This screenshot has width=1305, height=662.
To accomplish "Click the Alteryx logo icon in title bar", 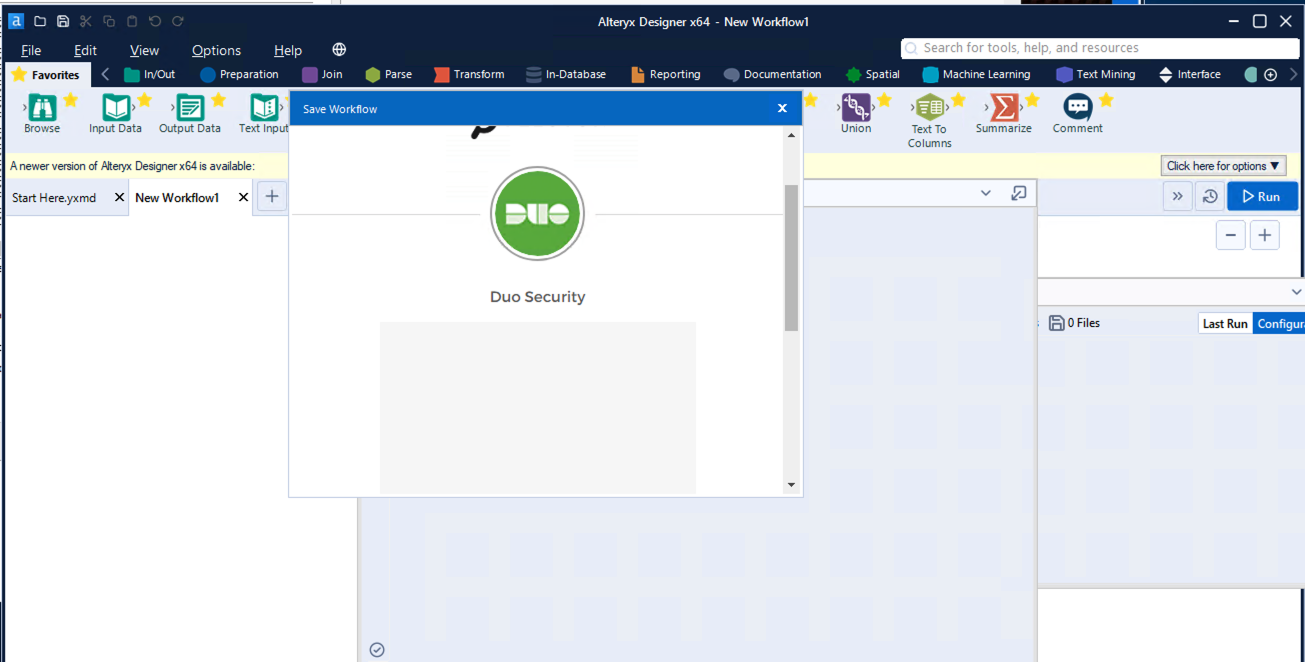I will tap(16, 21).
